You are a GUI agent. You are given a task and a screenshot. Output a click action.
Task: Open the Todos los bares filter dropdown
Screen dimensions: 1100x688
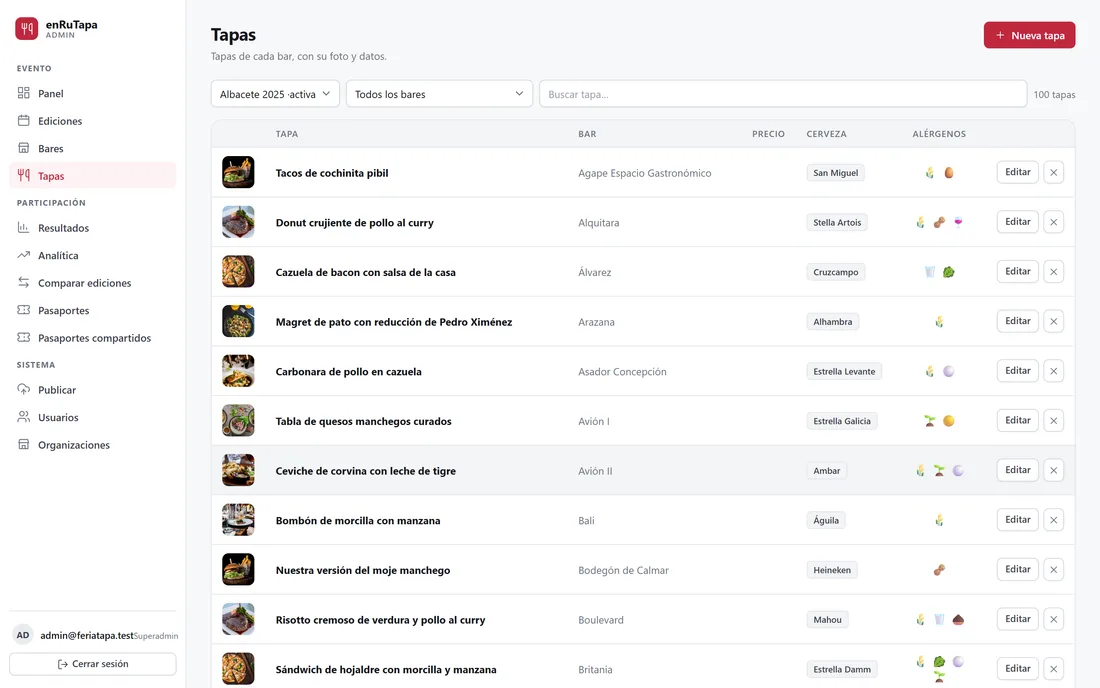[439, 94]
